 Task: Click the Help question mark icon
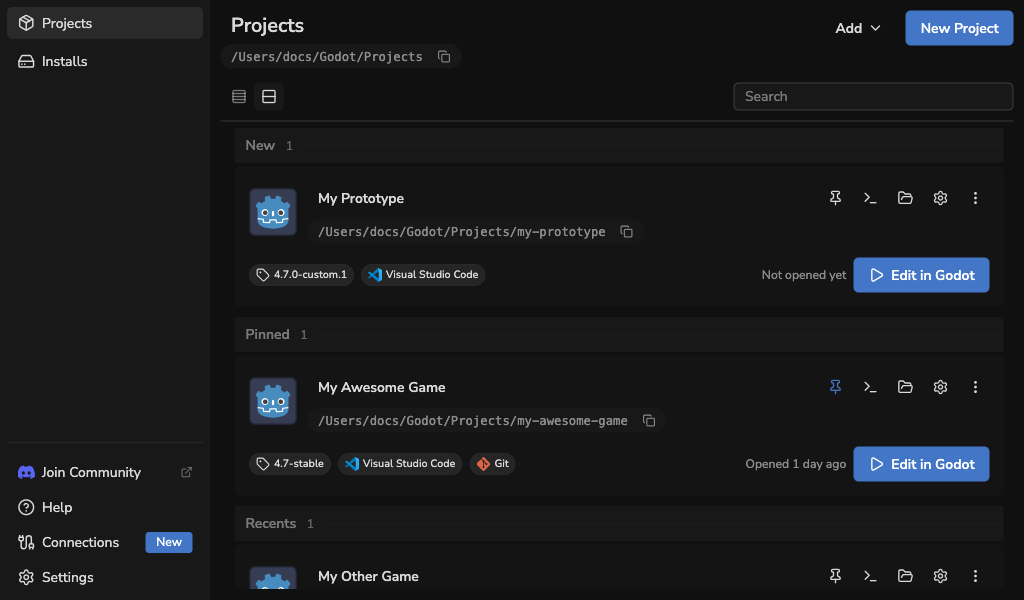(x=26, y=507)
